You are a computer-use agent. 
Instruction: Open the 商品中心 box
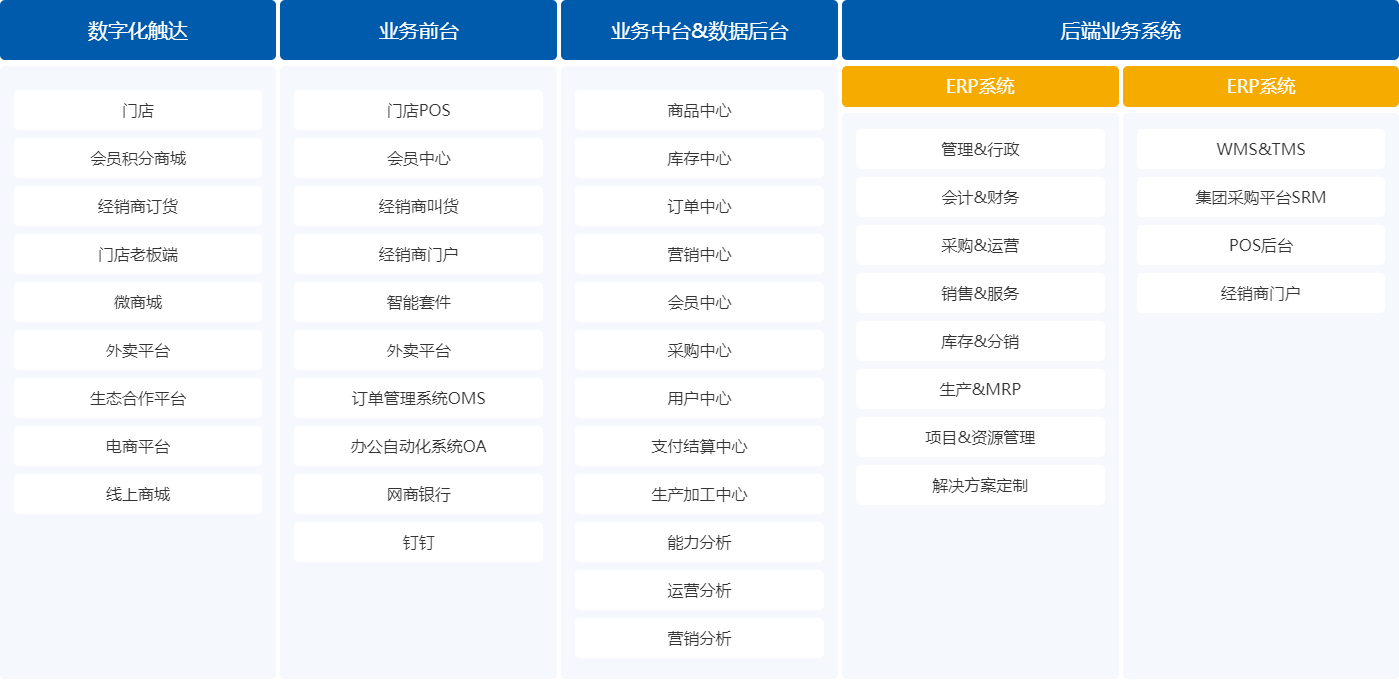pos(699,110)
